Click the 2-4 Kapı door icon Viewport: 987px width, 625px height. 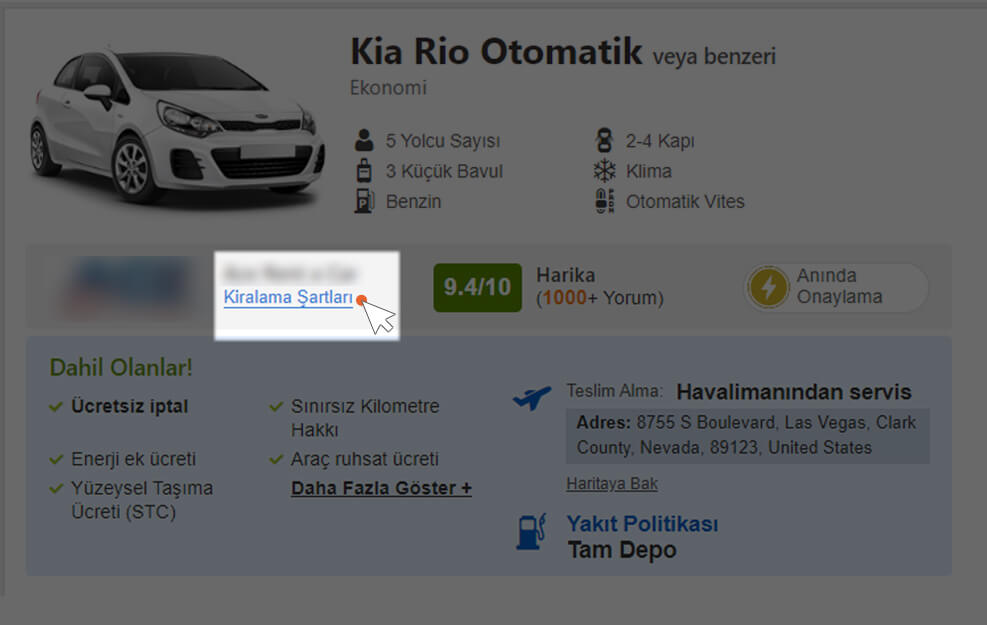pyautogui.click(x=604, y=140)
